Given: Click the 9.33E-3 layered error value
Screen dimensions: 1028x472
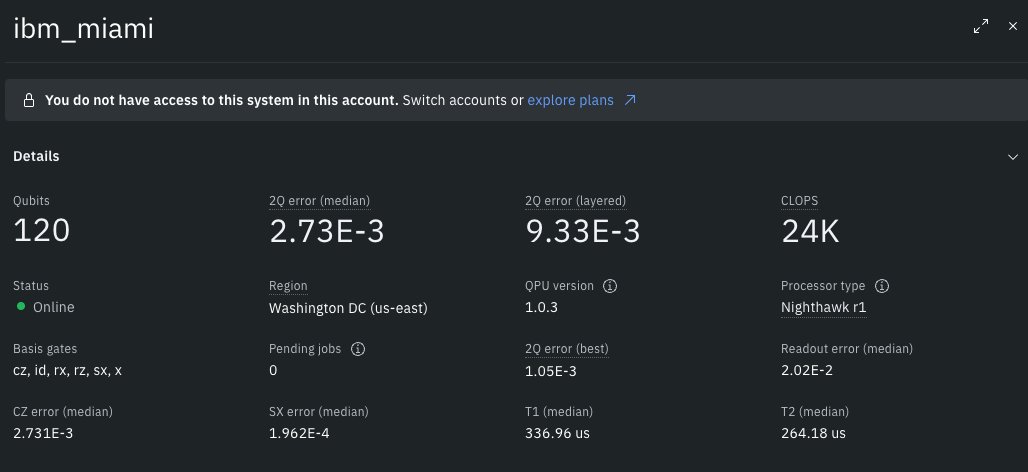Looking at the screenshot, I should pos(582,231).
